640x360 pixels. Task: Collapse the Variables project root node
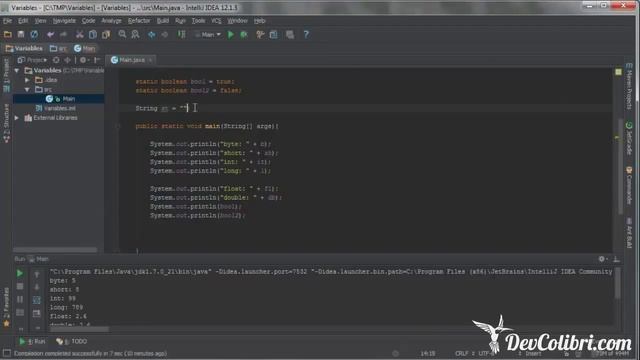pyautogui.click(x=17, y=71)
